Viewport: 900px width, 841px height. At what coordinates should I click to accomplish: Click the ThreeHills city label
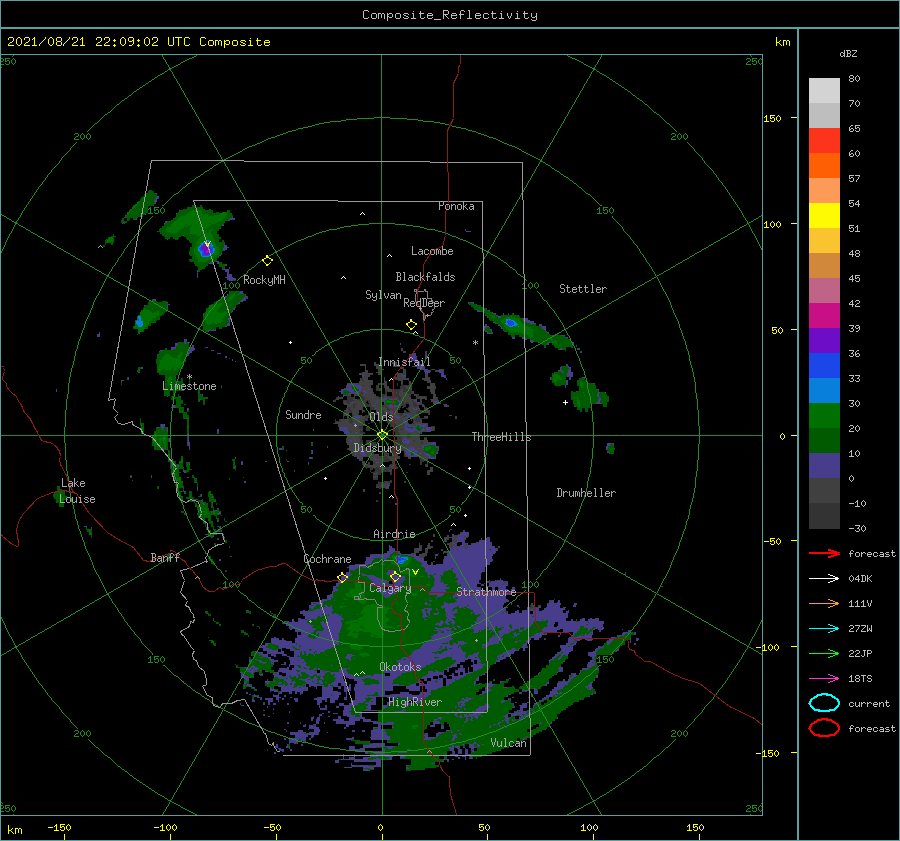click(501, 437)
